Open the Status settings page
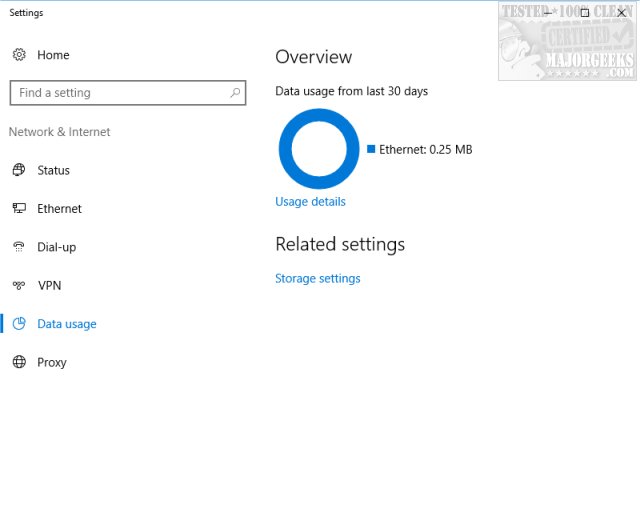This screenshot has height=505, width=640. [x=53, y=170]
